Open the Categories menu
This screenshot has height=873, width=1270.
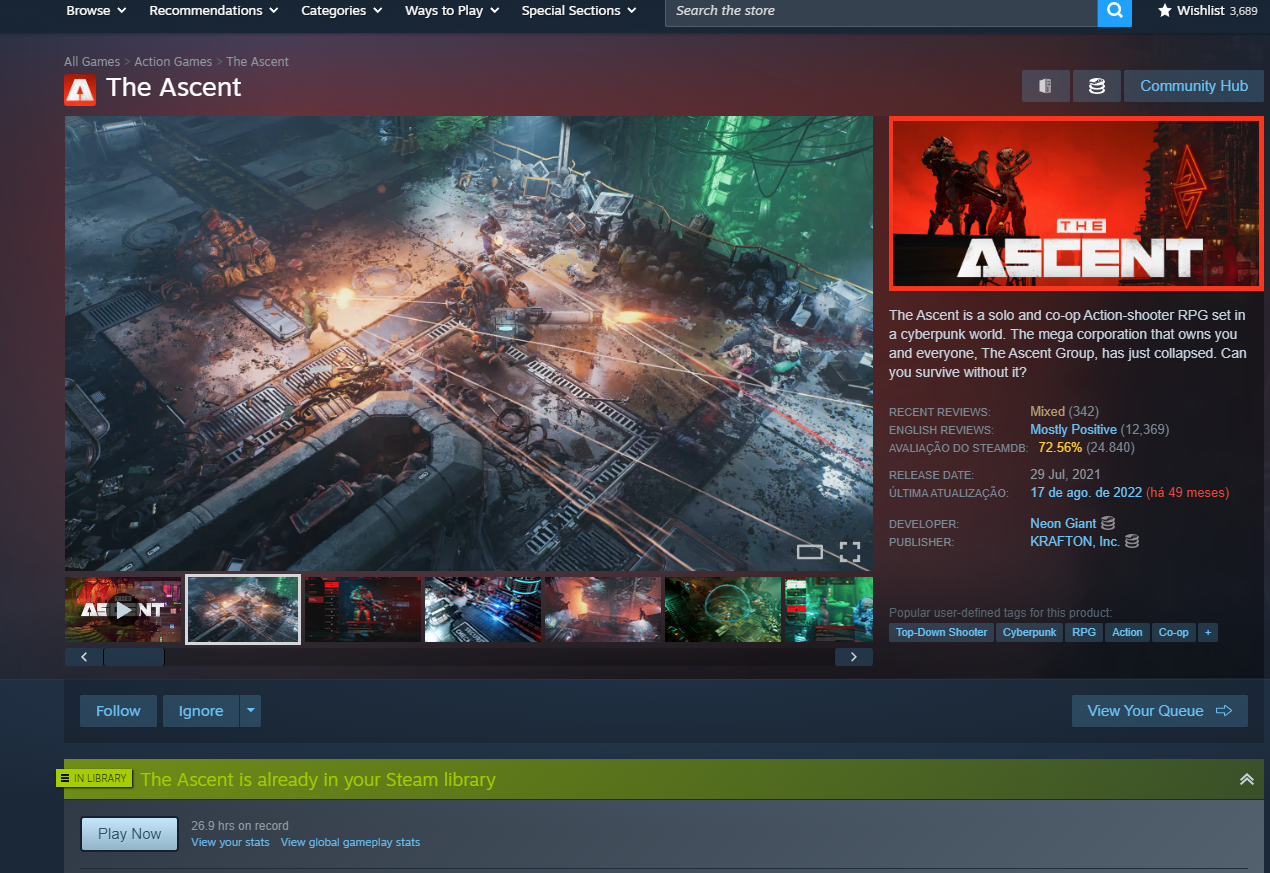tap(342, 10)
